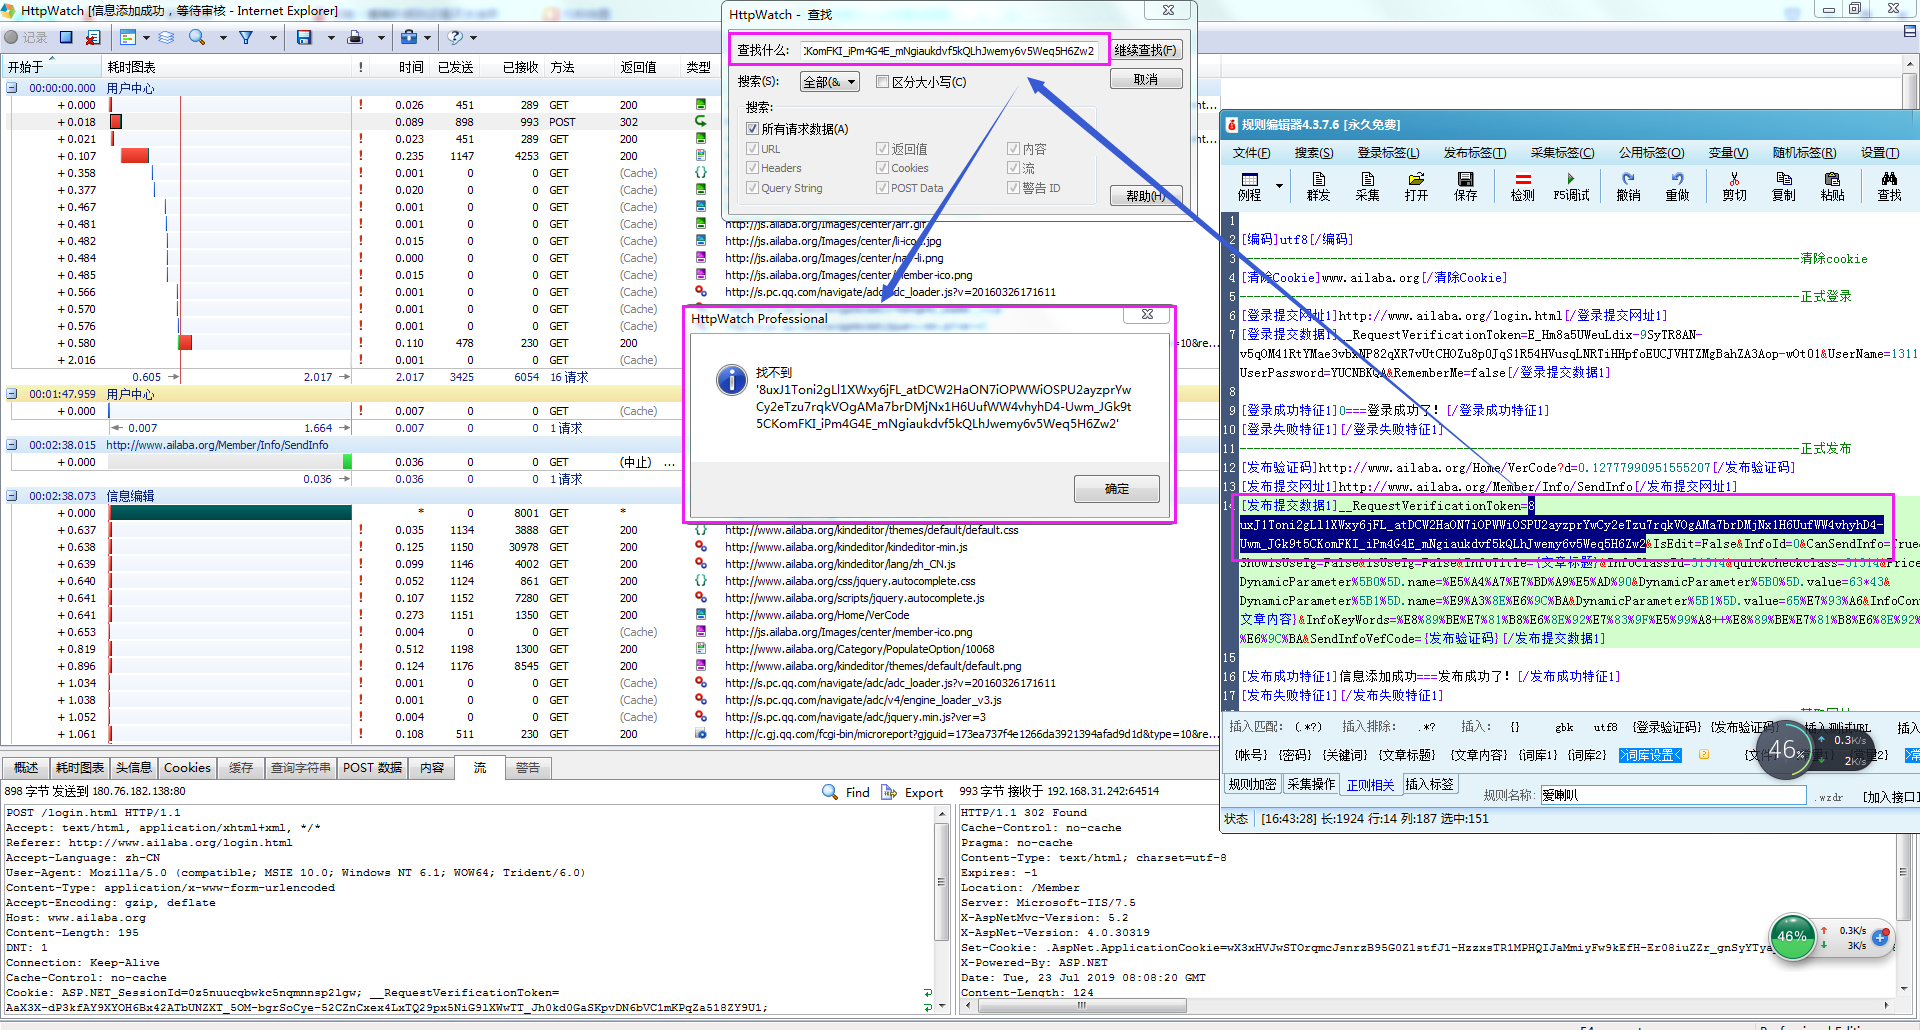Image resolution: width=1920 pixels, height=1030 pixels.
Task: Enable the 区分大小写(C) checkbox
Action: click(x=882, y=82)
